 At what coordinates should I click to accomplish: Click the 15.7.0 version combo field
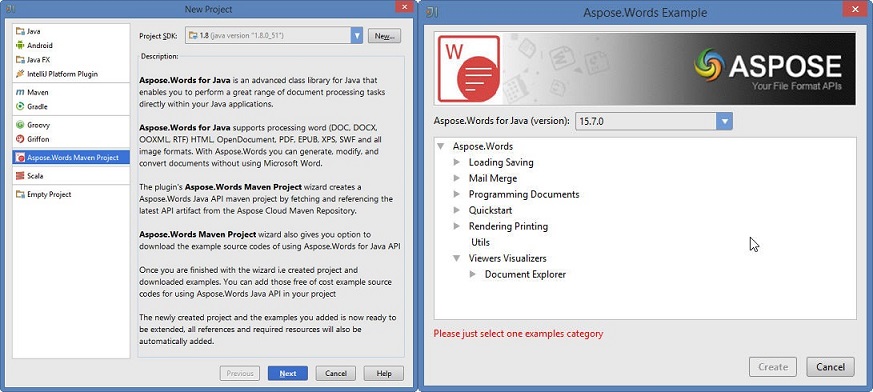(654, 121)
